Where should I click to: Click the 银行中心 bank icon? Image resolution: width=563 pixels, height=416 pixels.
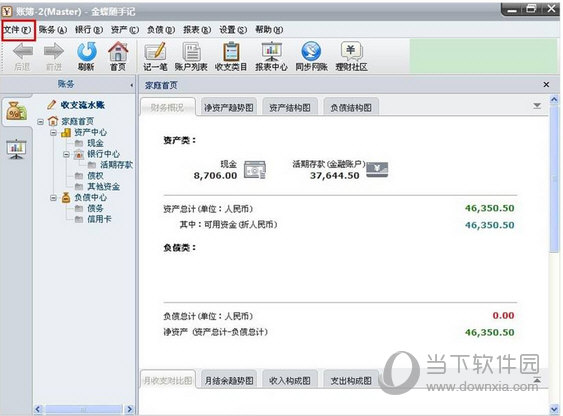pyautogui.click(x=79, y=154)
